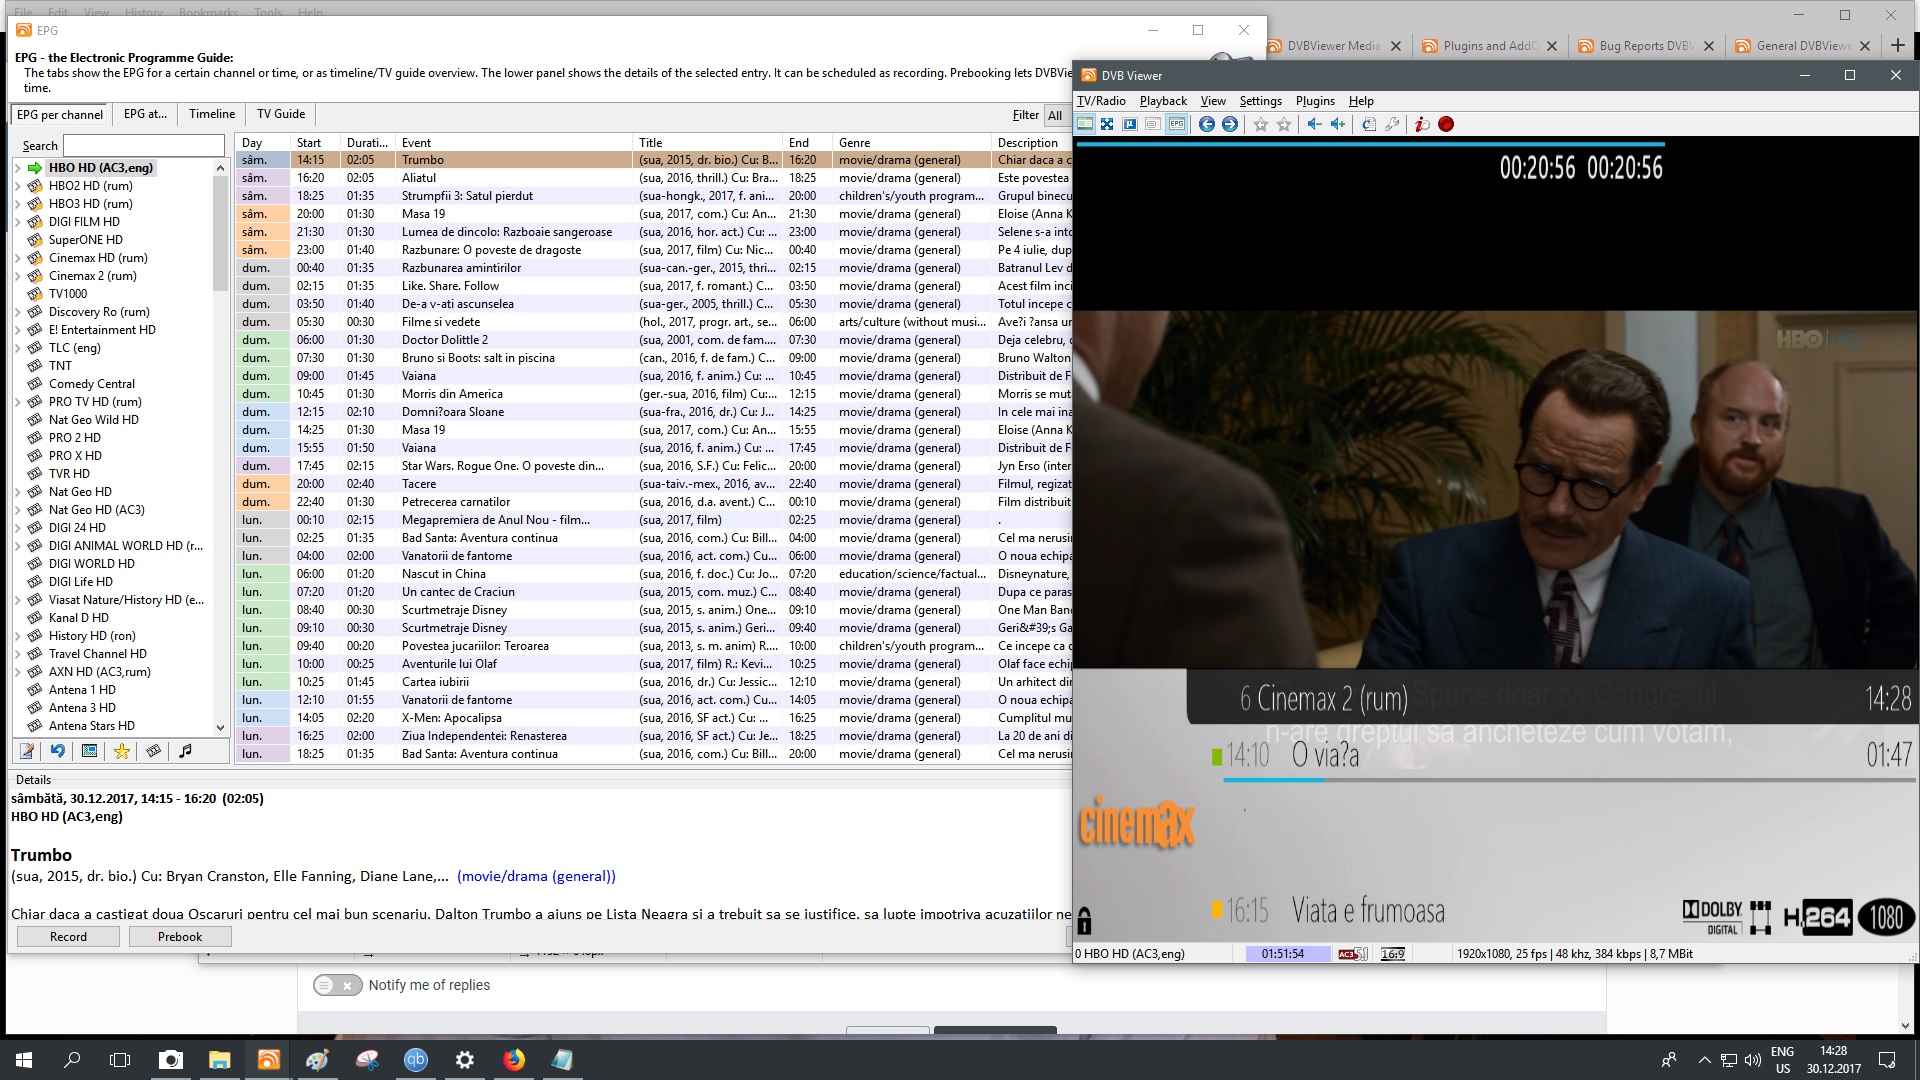This screenshot has height=1080, width=1920.
Task: Click the blue undo arrow below channel list
Action: tap(58, 751)
